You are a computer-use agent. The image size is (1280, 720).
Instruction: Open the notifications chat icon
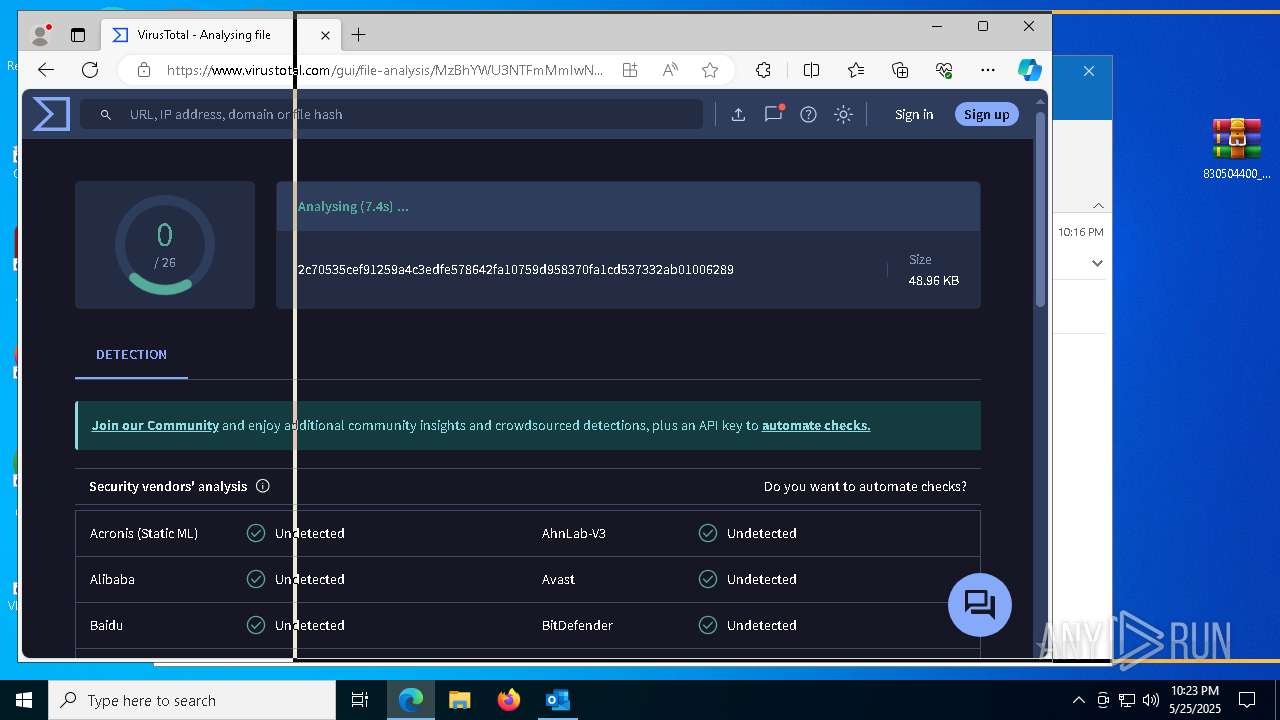click(773, 114)
